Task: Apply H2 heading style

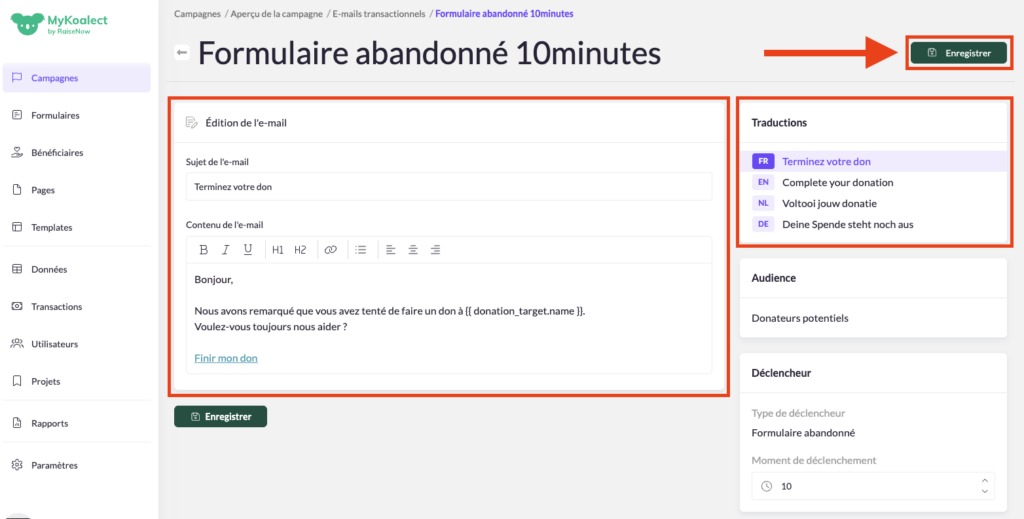Action: coord(300,250)
